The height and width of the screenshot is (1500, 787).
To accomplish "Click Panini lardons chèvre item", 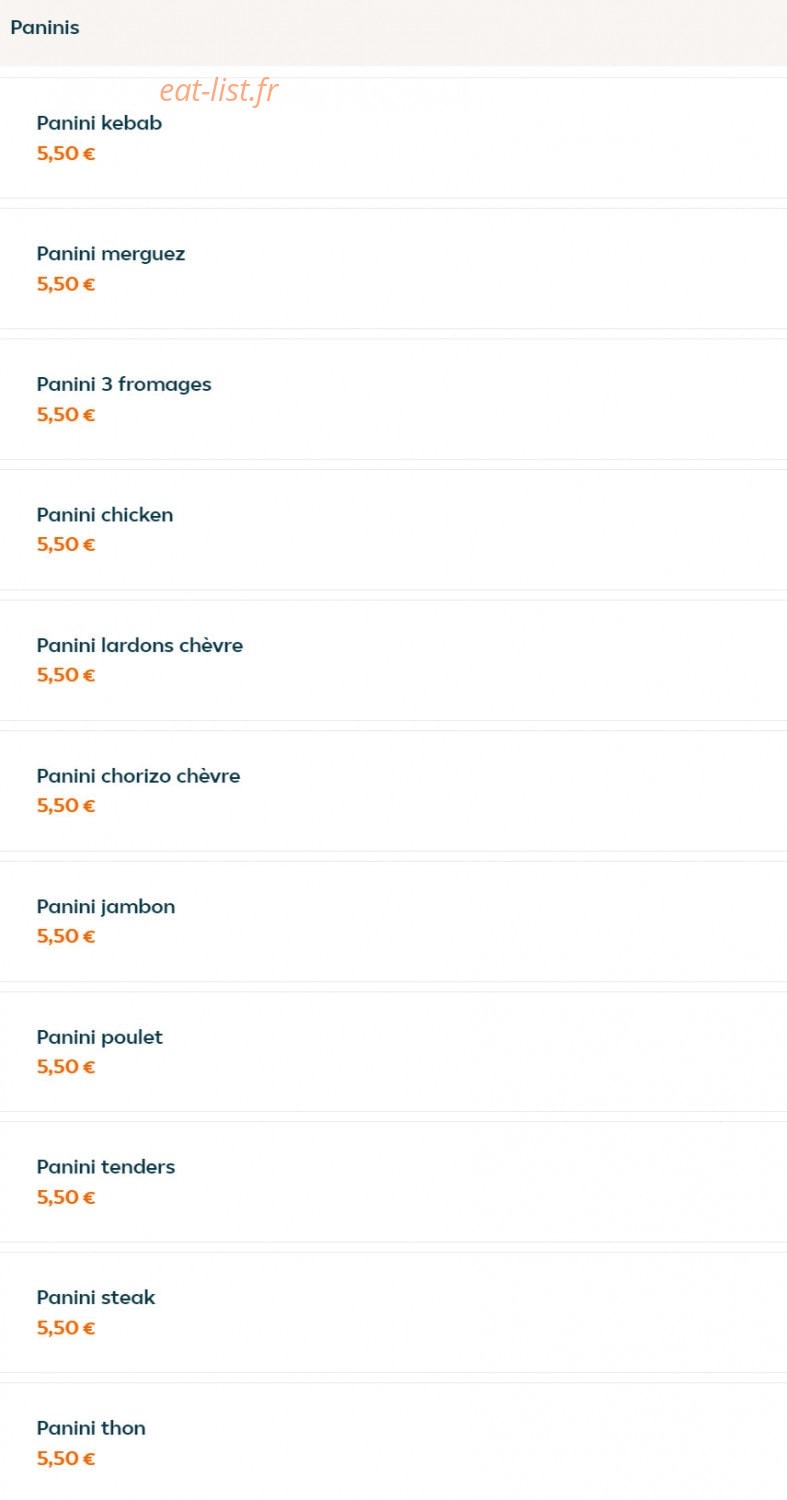I will coord(393,660).
